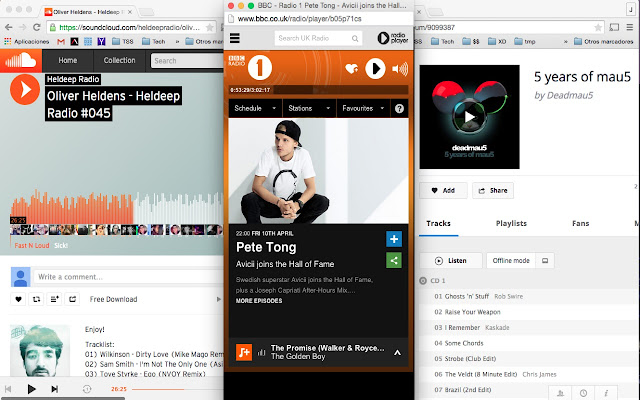Toggle BBC player volume speaker icon
This screenshot has width=640, height=400.
400,69
